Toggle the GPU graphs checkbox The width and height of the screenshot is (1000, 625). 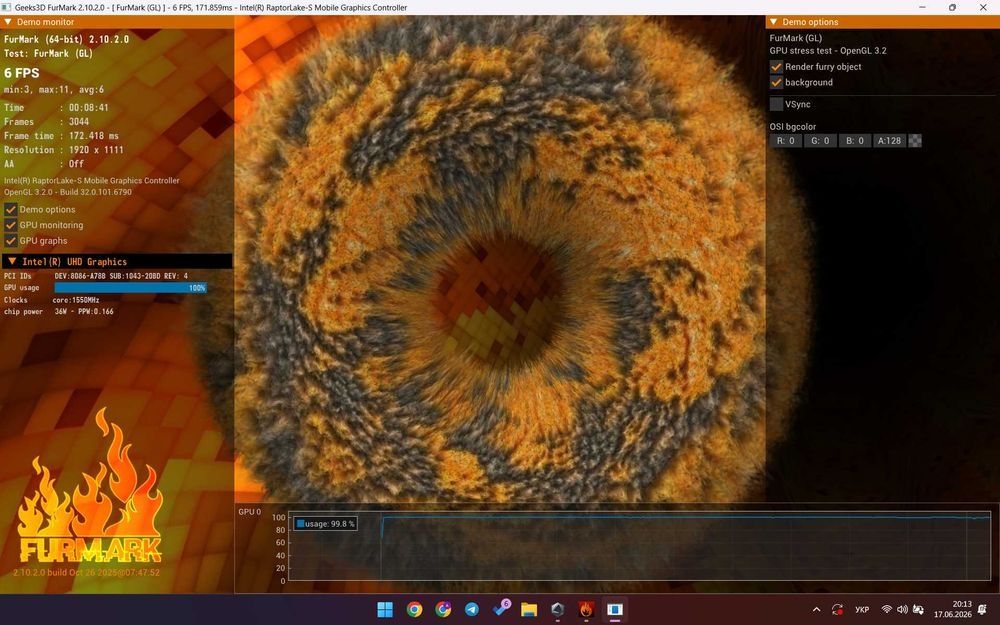pyautogui.click(x=10, y=240)
